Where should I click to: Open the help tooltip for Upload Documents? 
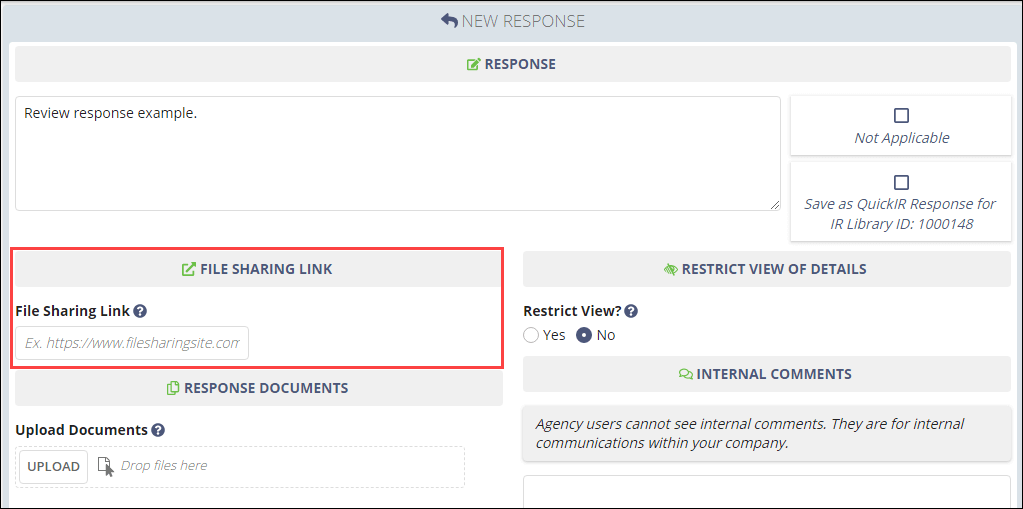click(157, 430)
